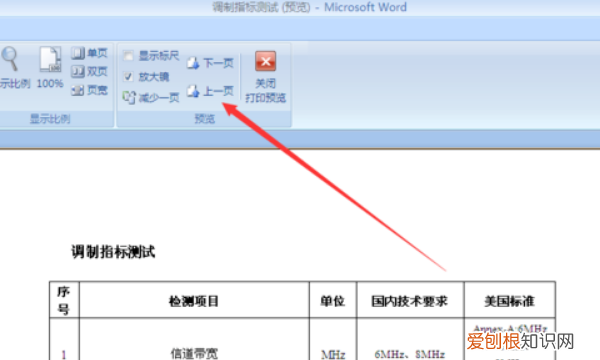Click table header 美国标准
This screenshot has width=600, height=360.
coord(509,301)
